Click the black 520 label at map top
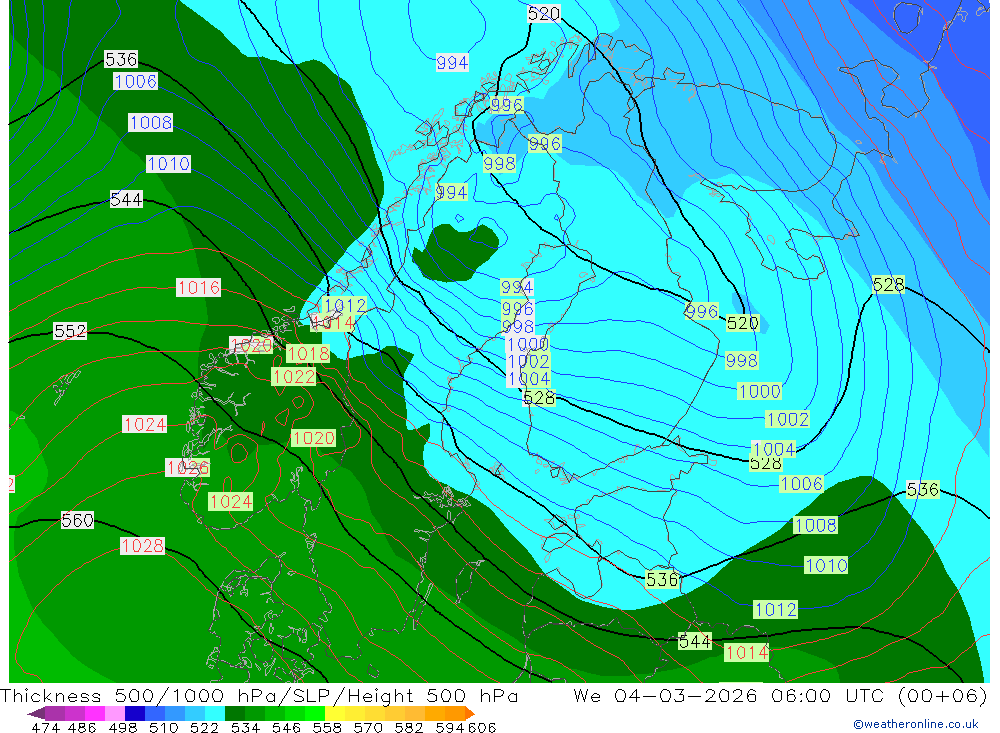 tap(544, 13)
